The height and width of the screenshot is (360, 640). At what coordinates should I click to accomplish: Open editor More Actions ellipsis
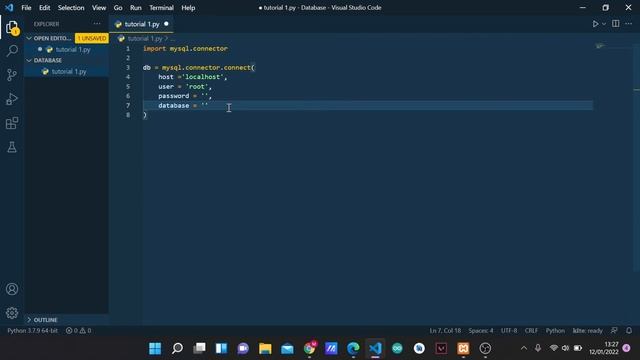click(629, 24)
